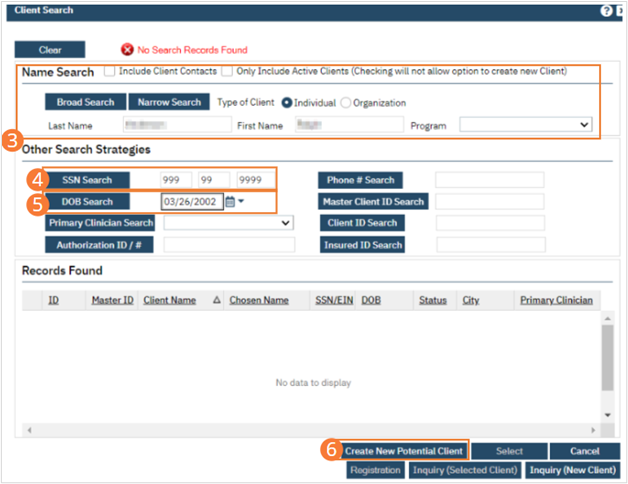Image resolution: width=628 pixels, height=484 pixels.
Task: Check the Include Client Contacts checkbox
Action: [108, 72]
